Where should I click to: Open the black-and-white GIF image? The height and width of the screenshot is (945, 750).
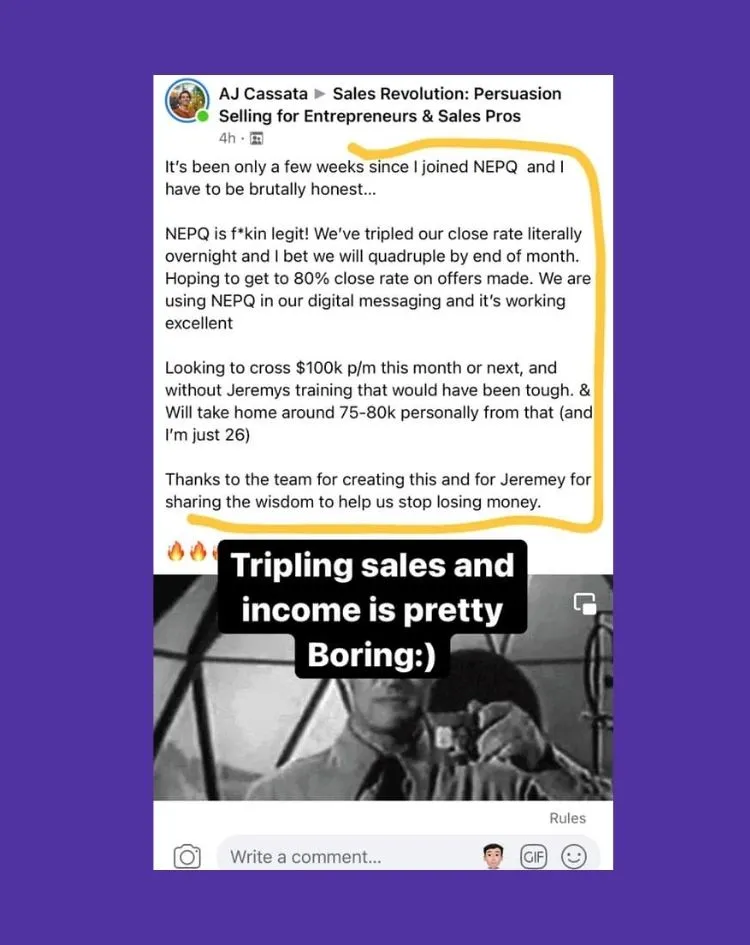coord(383,687)
